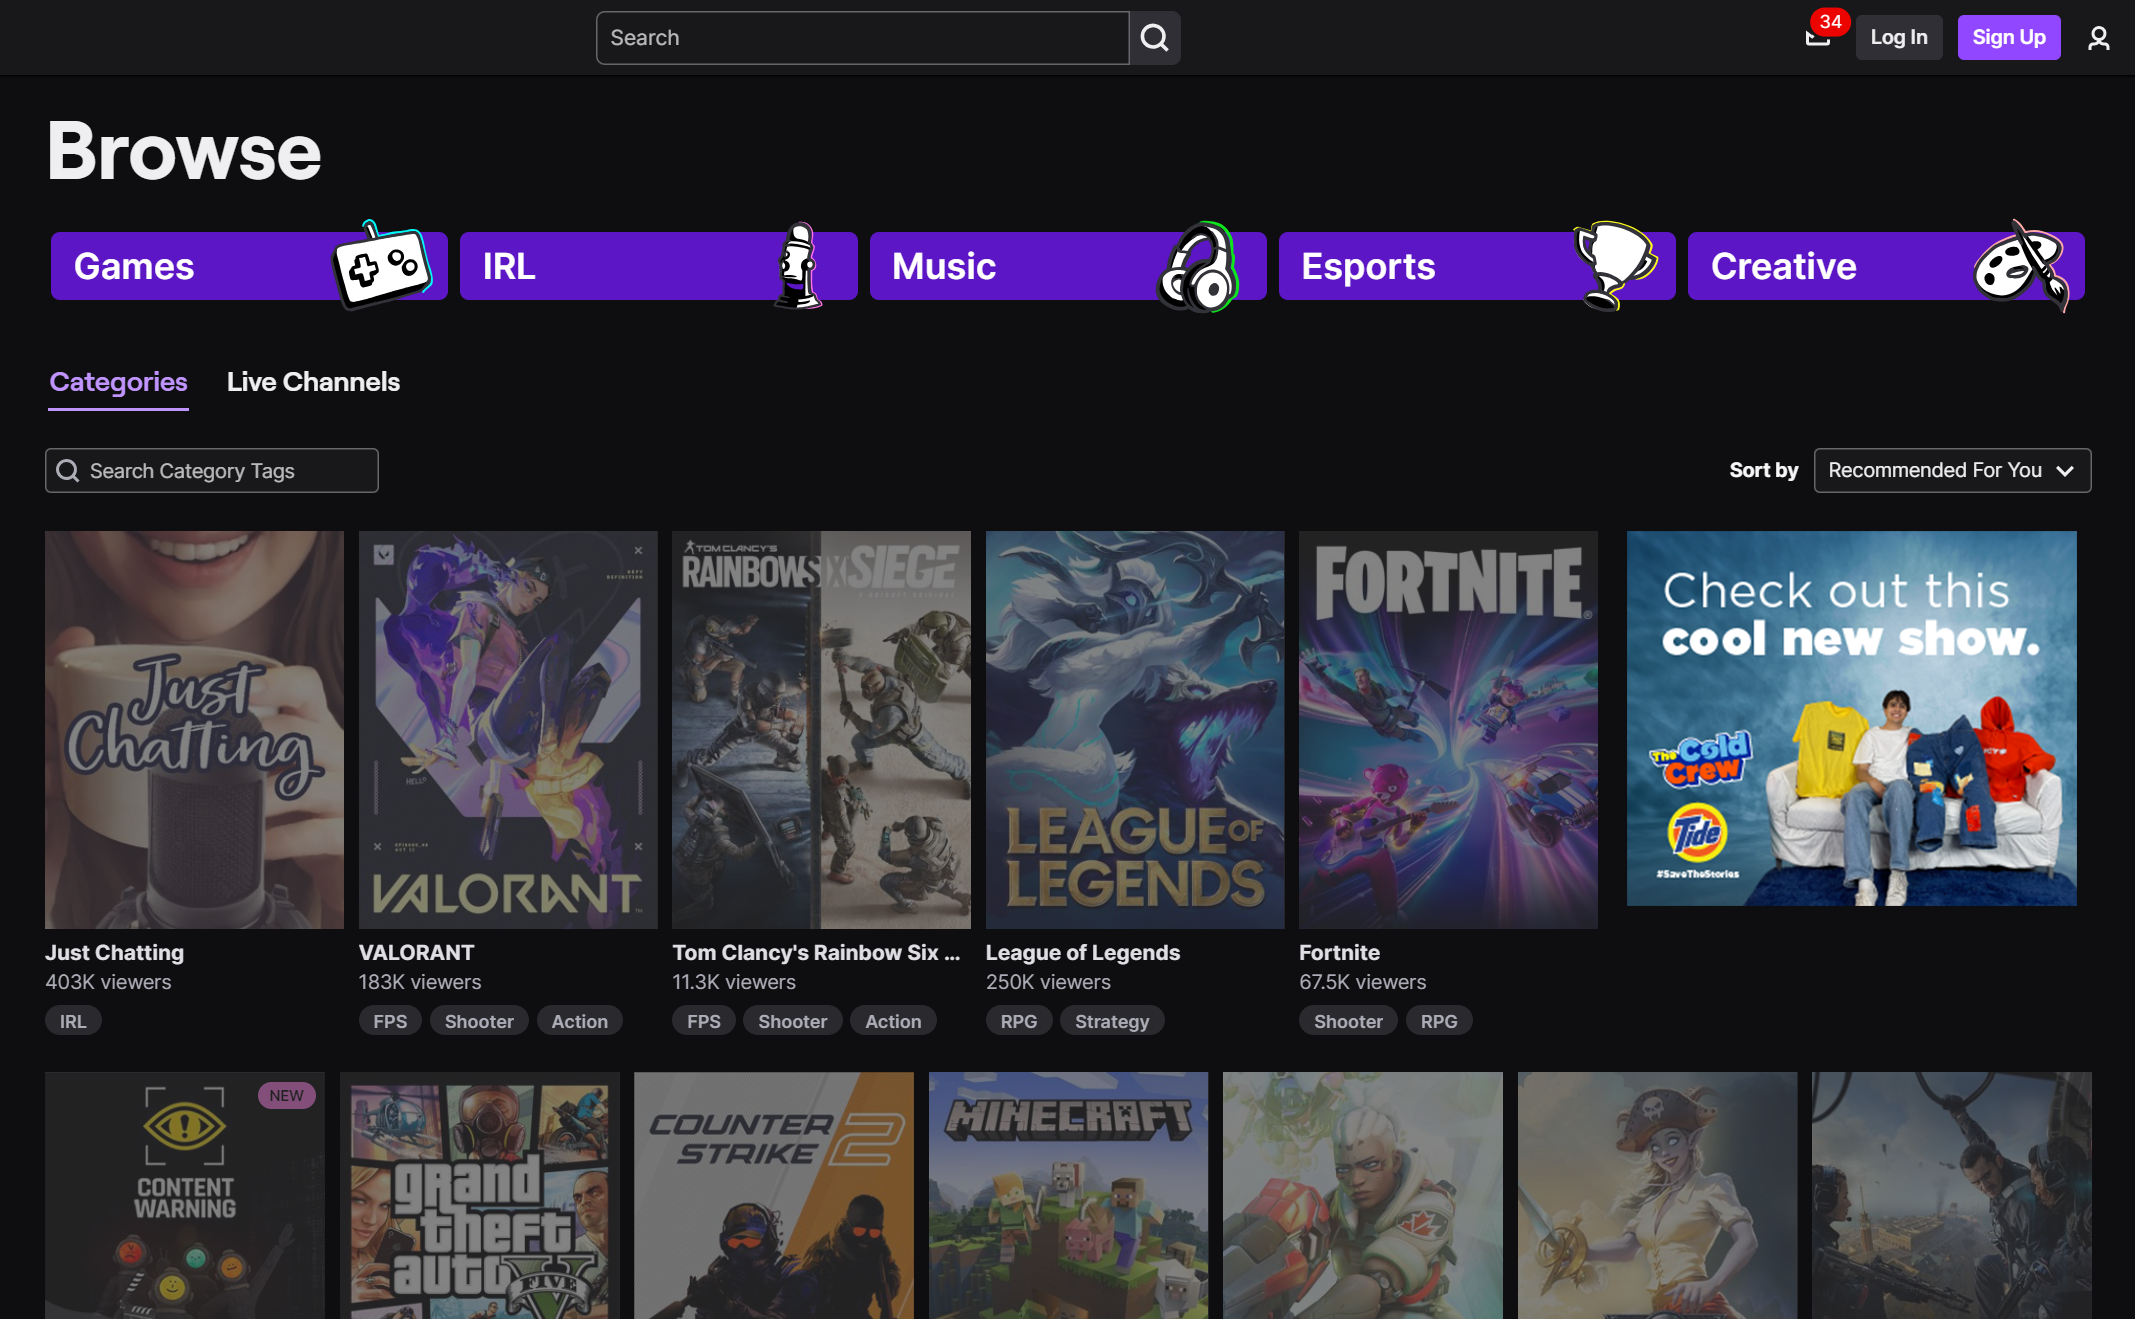Click the Sign Up button

[x=2009, y=38]
